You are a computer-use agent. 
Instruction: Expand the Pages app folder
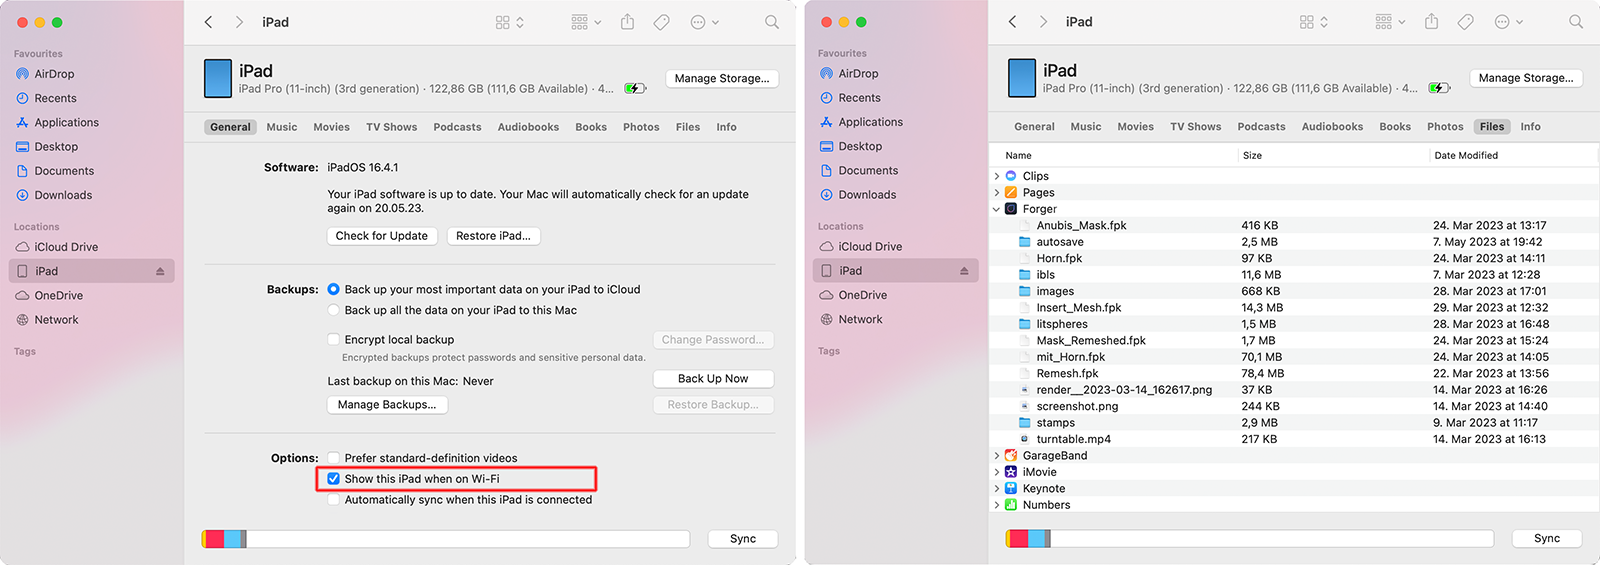pyautogui.click(x=997, y=192)
